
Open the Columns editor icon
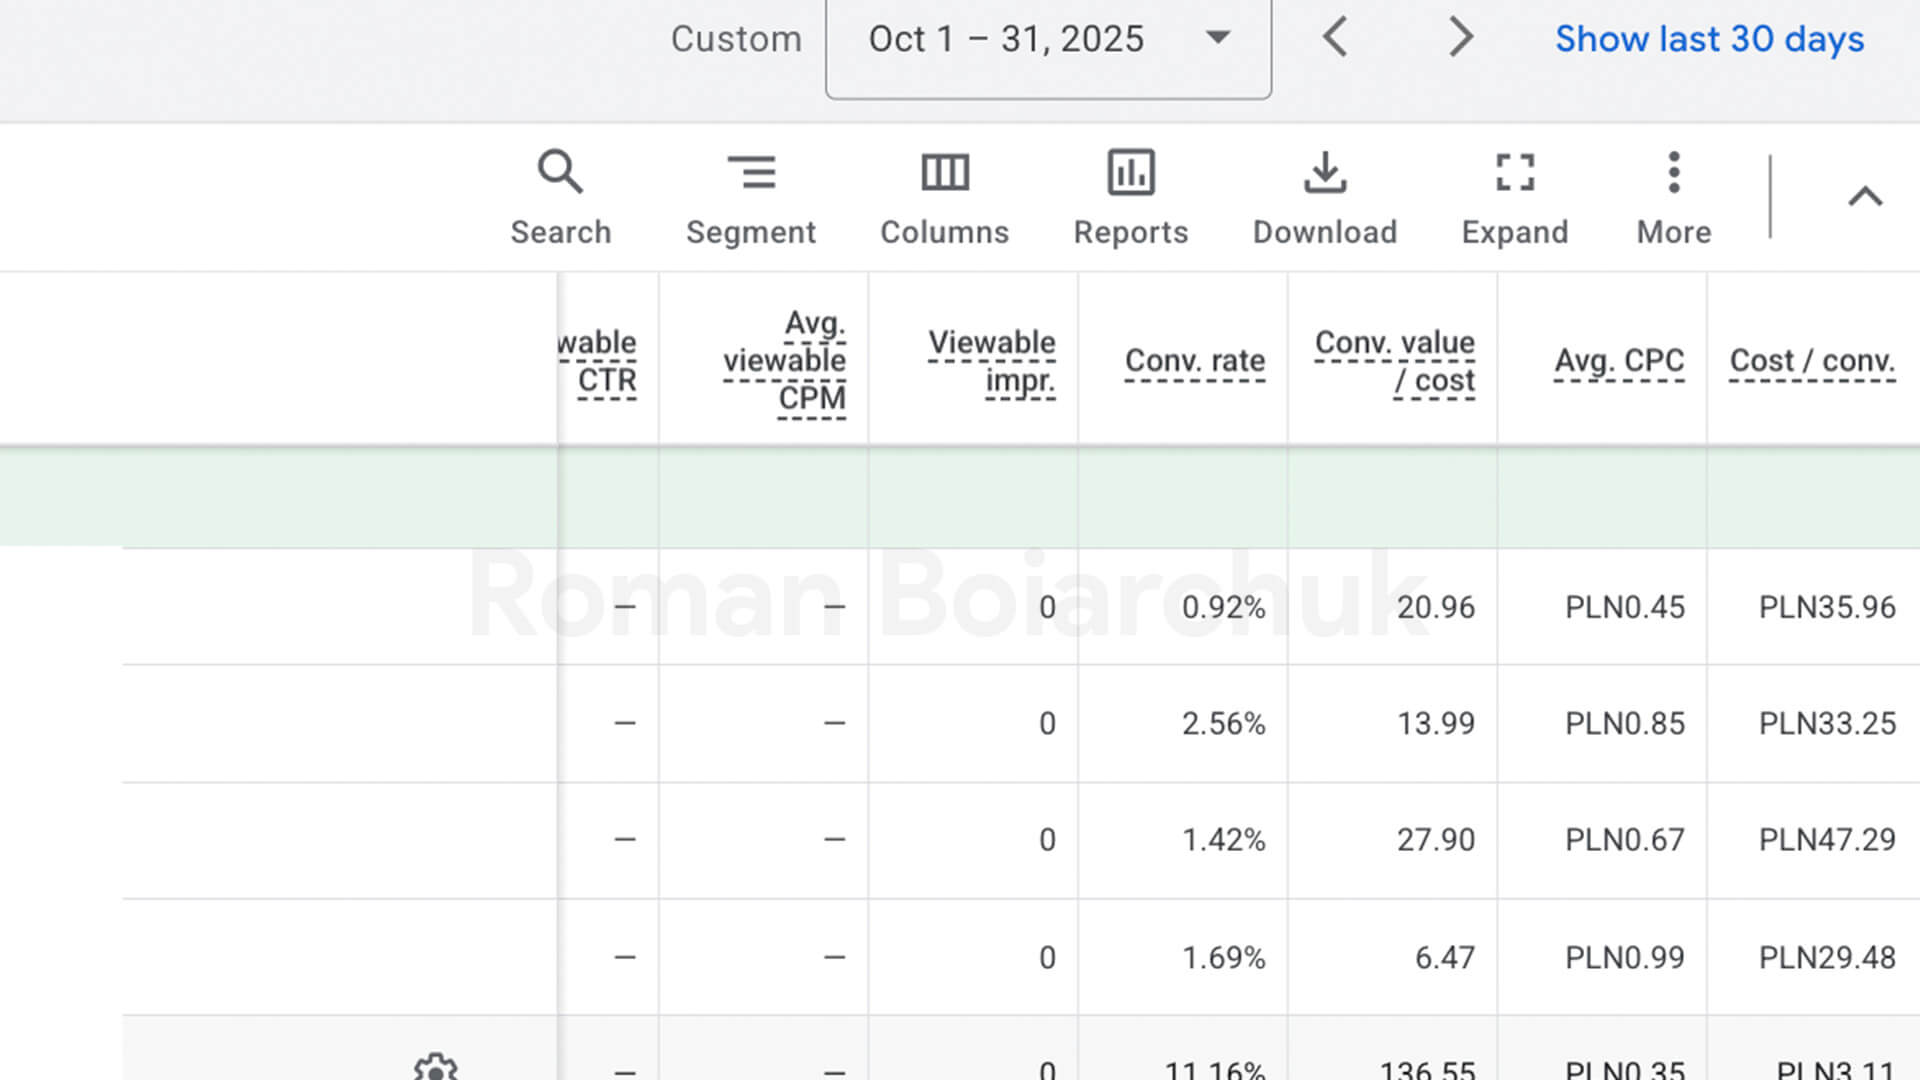coord(944,172)
